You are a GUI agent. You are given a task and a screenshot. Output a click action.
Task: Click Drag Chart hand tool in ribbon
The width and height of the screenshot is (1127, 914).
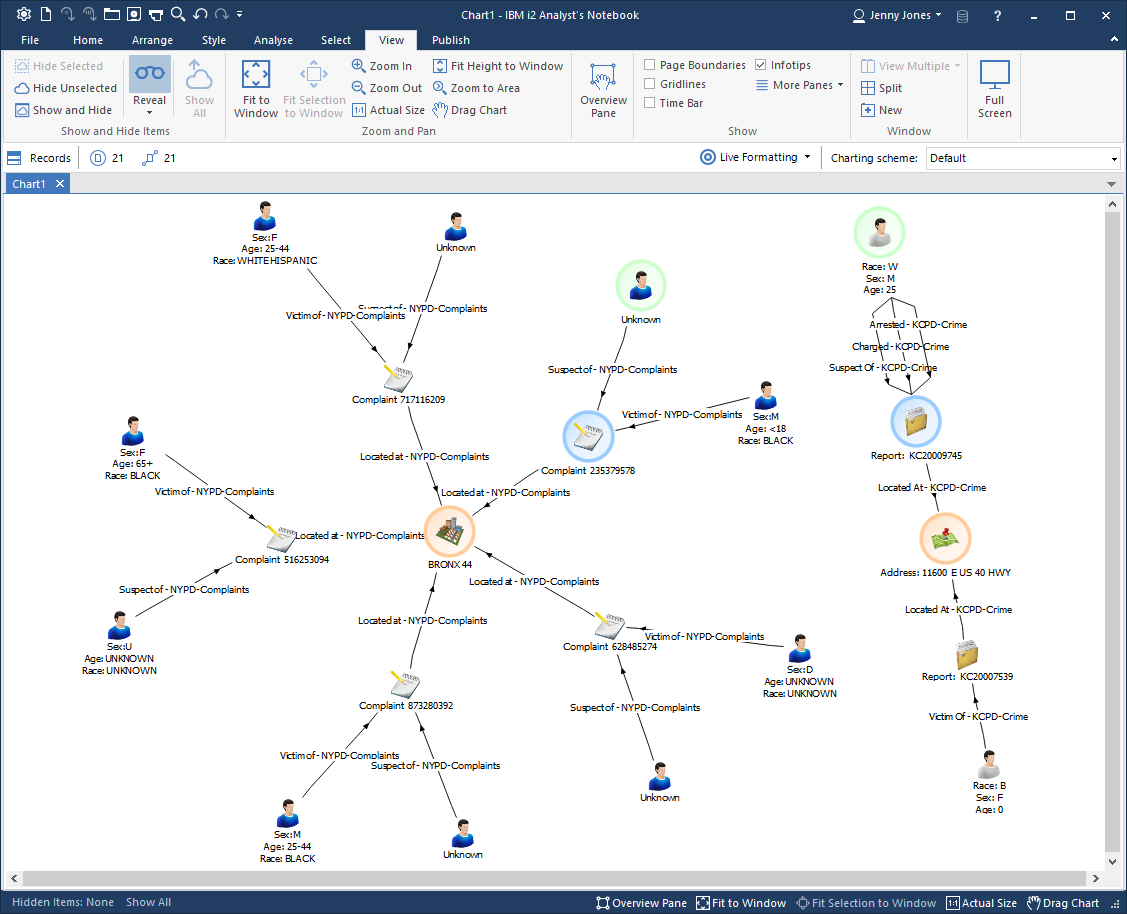[441, 110]
